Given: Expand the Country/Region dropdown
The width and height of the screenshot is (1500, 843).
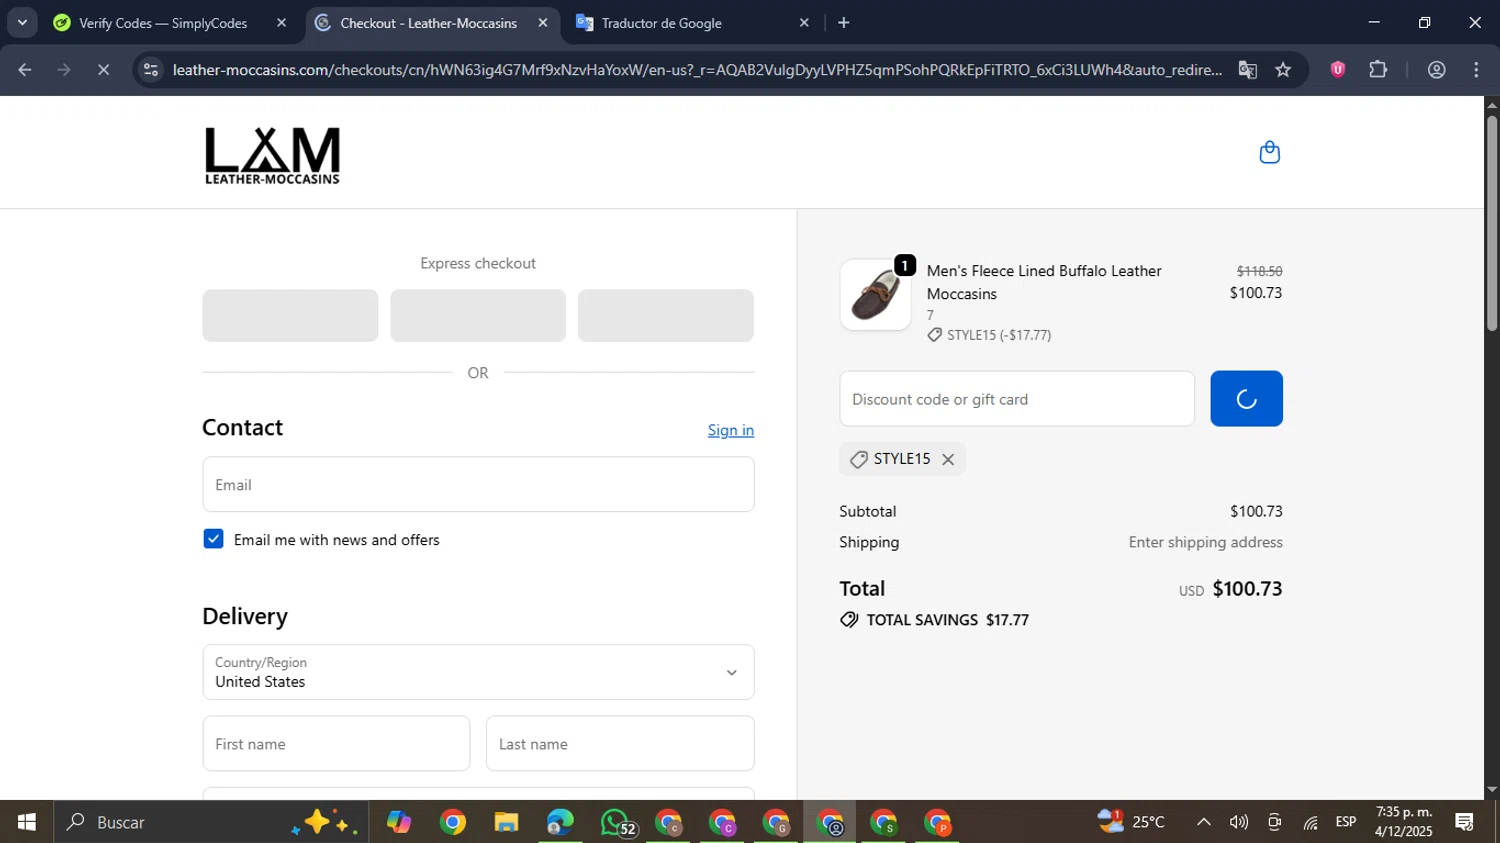Looking at the screenshot, I should click(478, 672).
